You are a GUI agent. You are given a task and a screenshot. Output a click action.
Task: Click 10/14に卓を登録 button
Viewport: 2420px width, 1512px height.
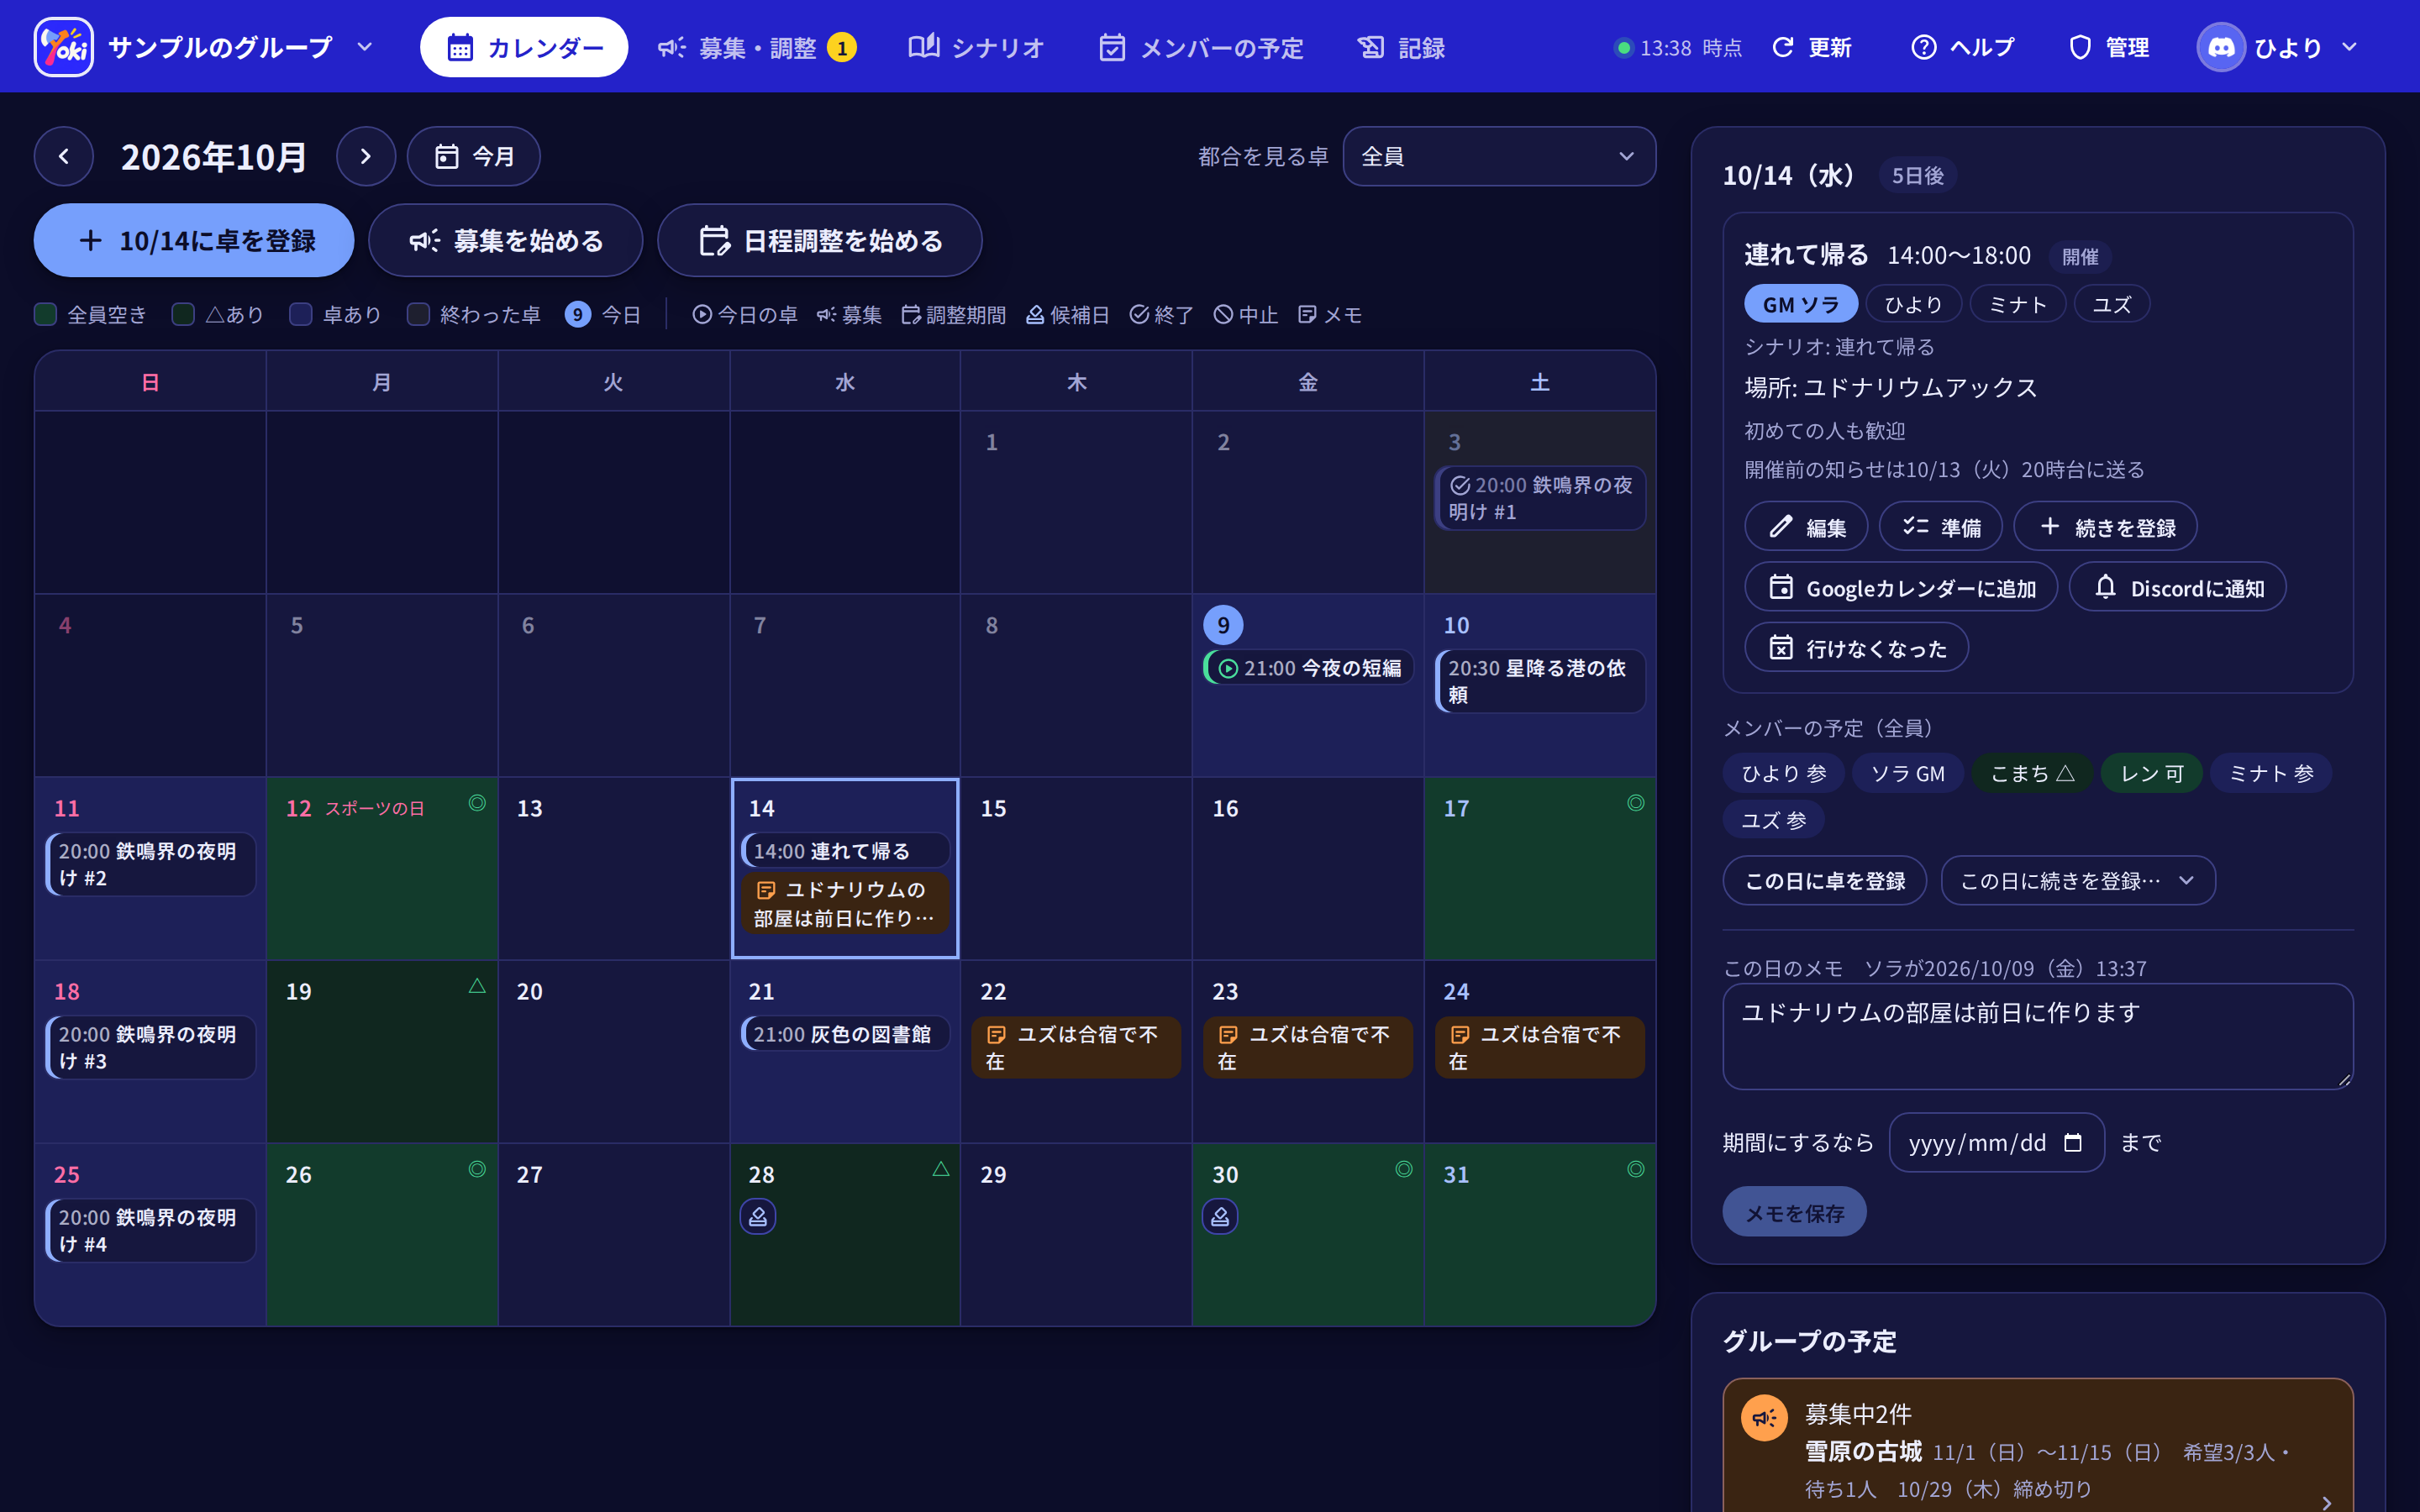194,240
